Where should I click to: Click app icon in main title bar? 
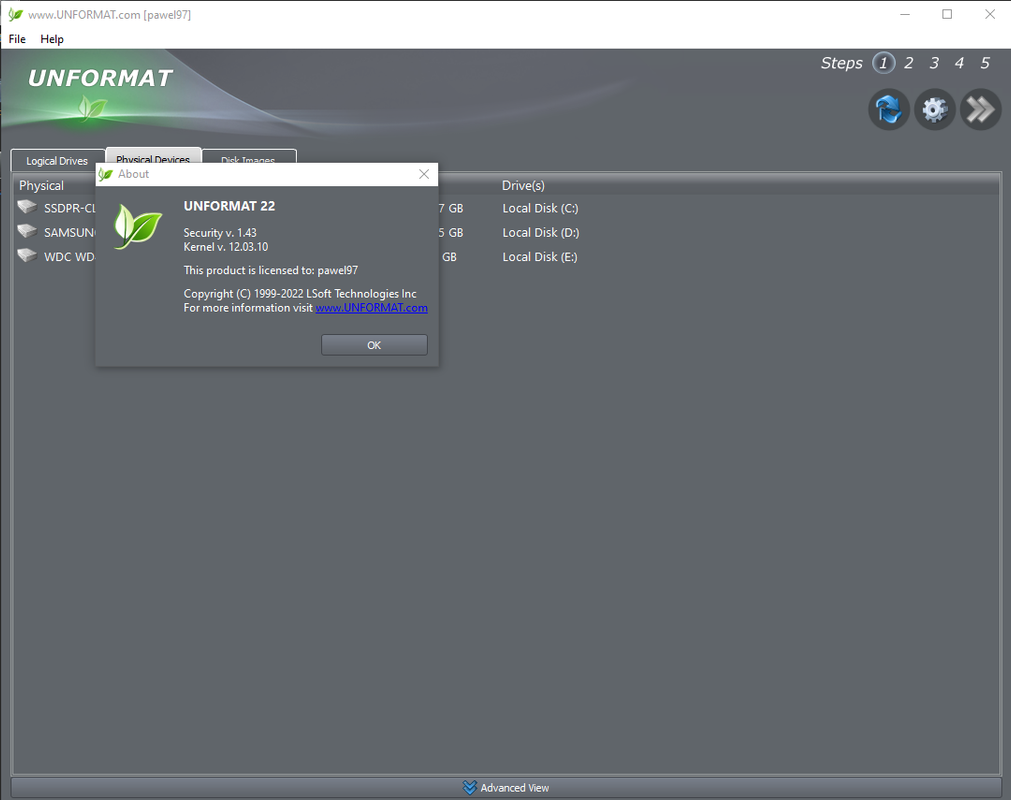click(15, 14)
